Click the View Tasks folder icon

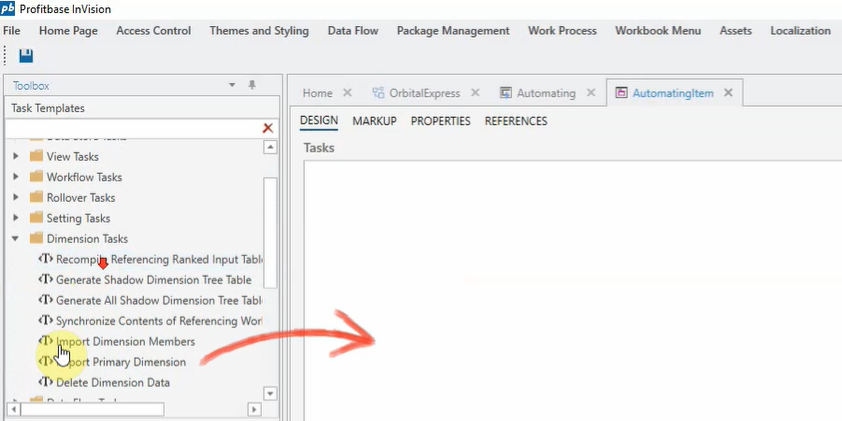(x=37, y=157)
